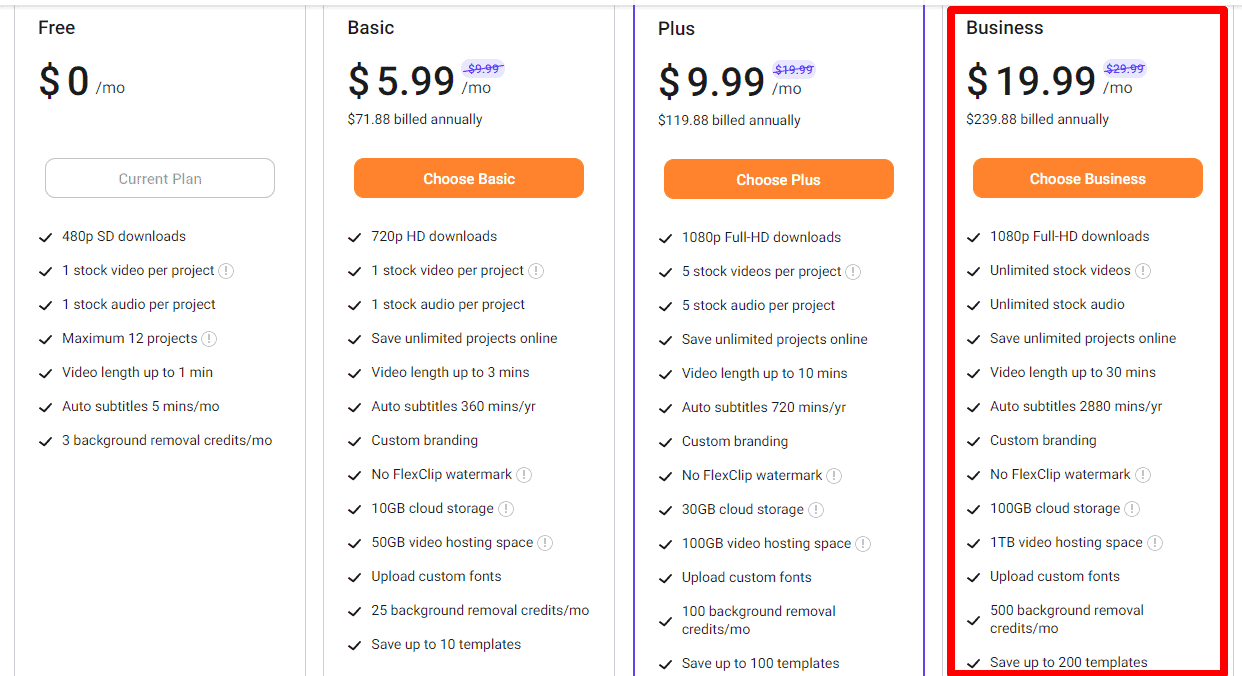Select the Choose Plus plan button

[778, 180]
